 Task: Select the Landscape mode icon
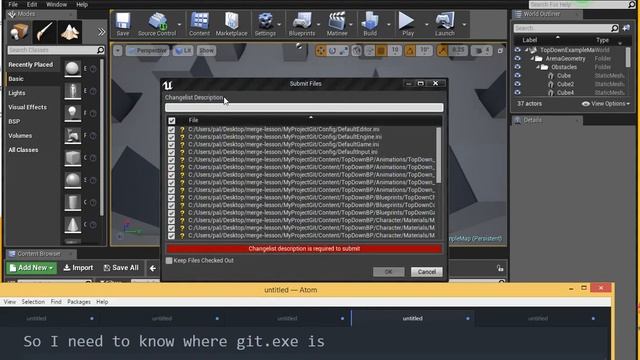[x=69, y=32]
